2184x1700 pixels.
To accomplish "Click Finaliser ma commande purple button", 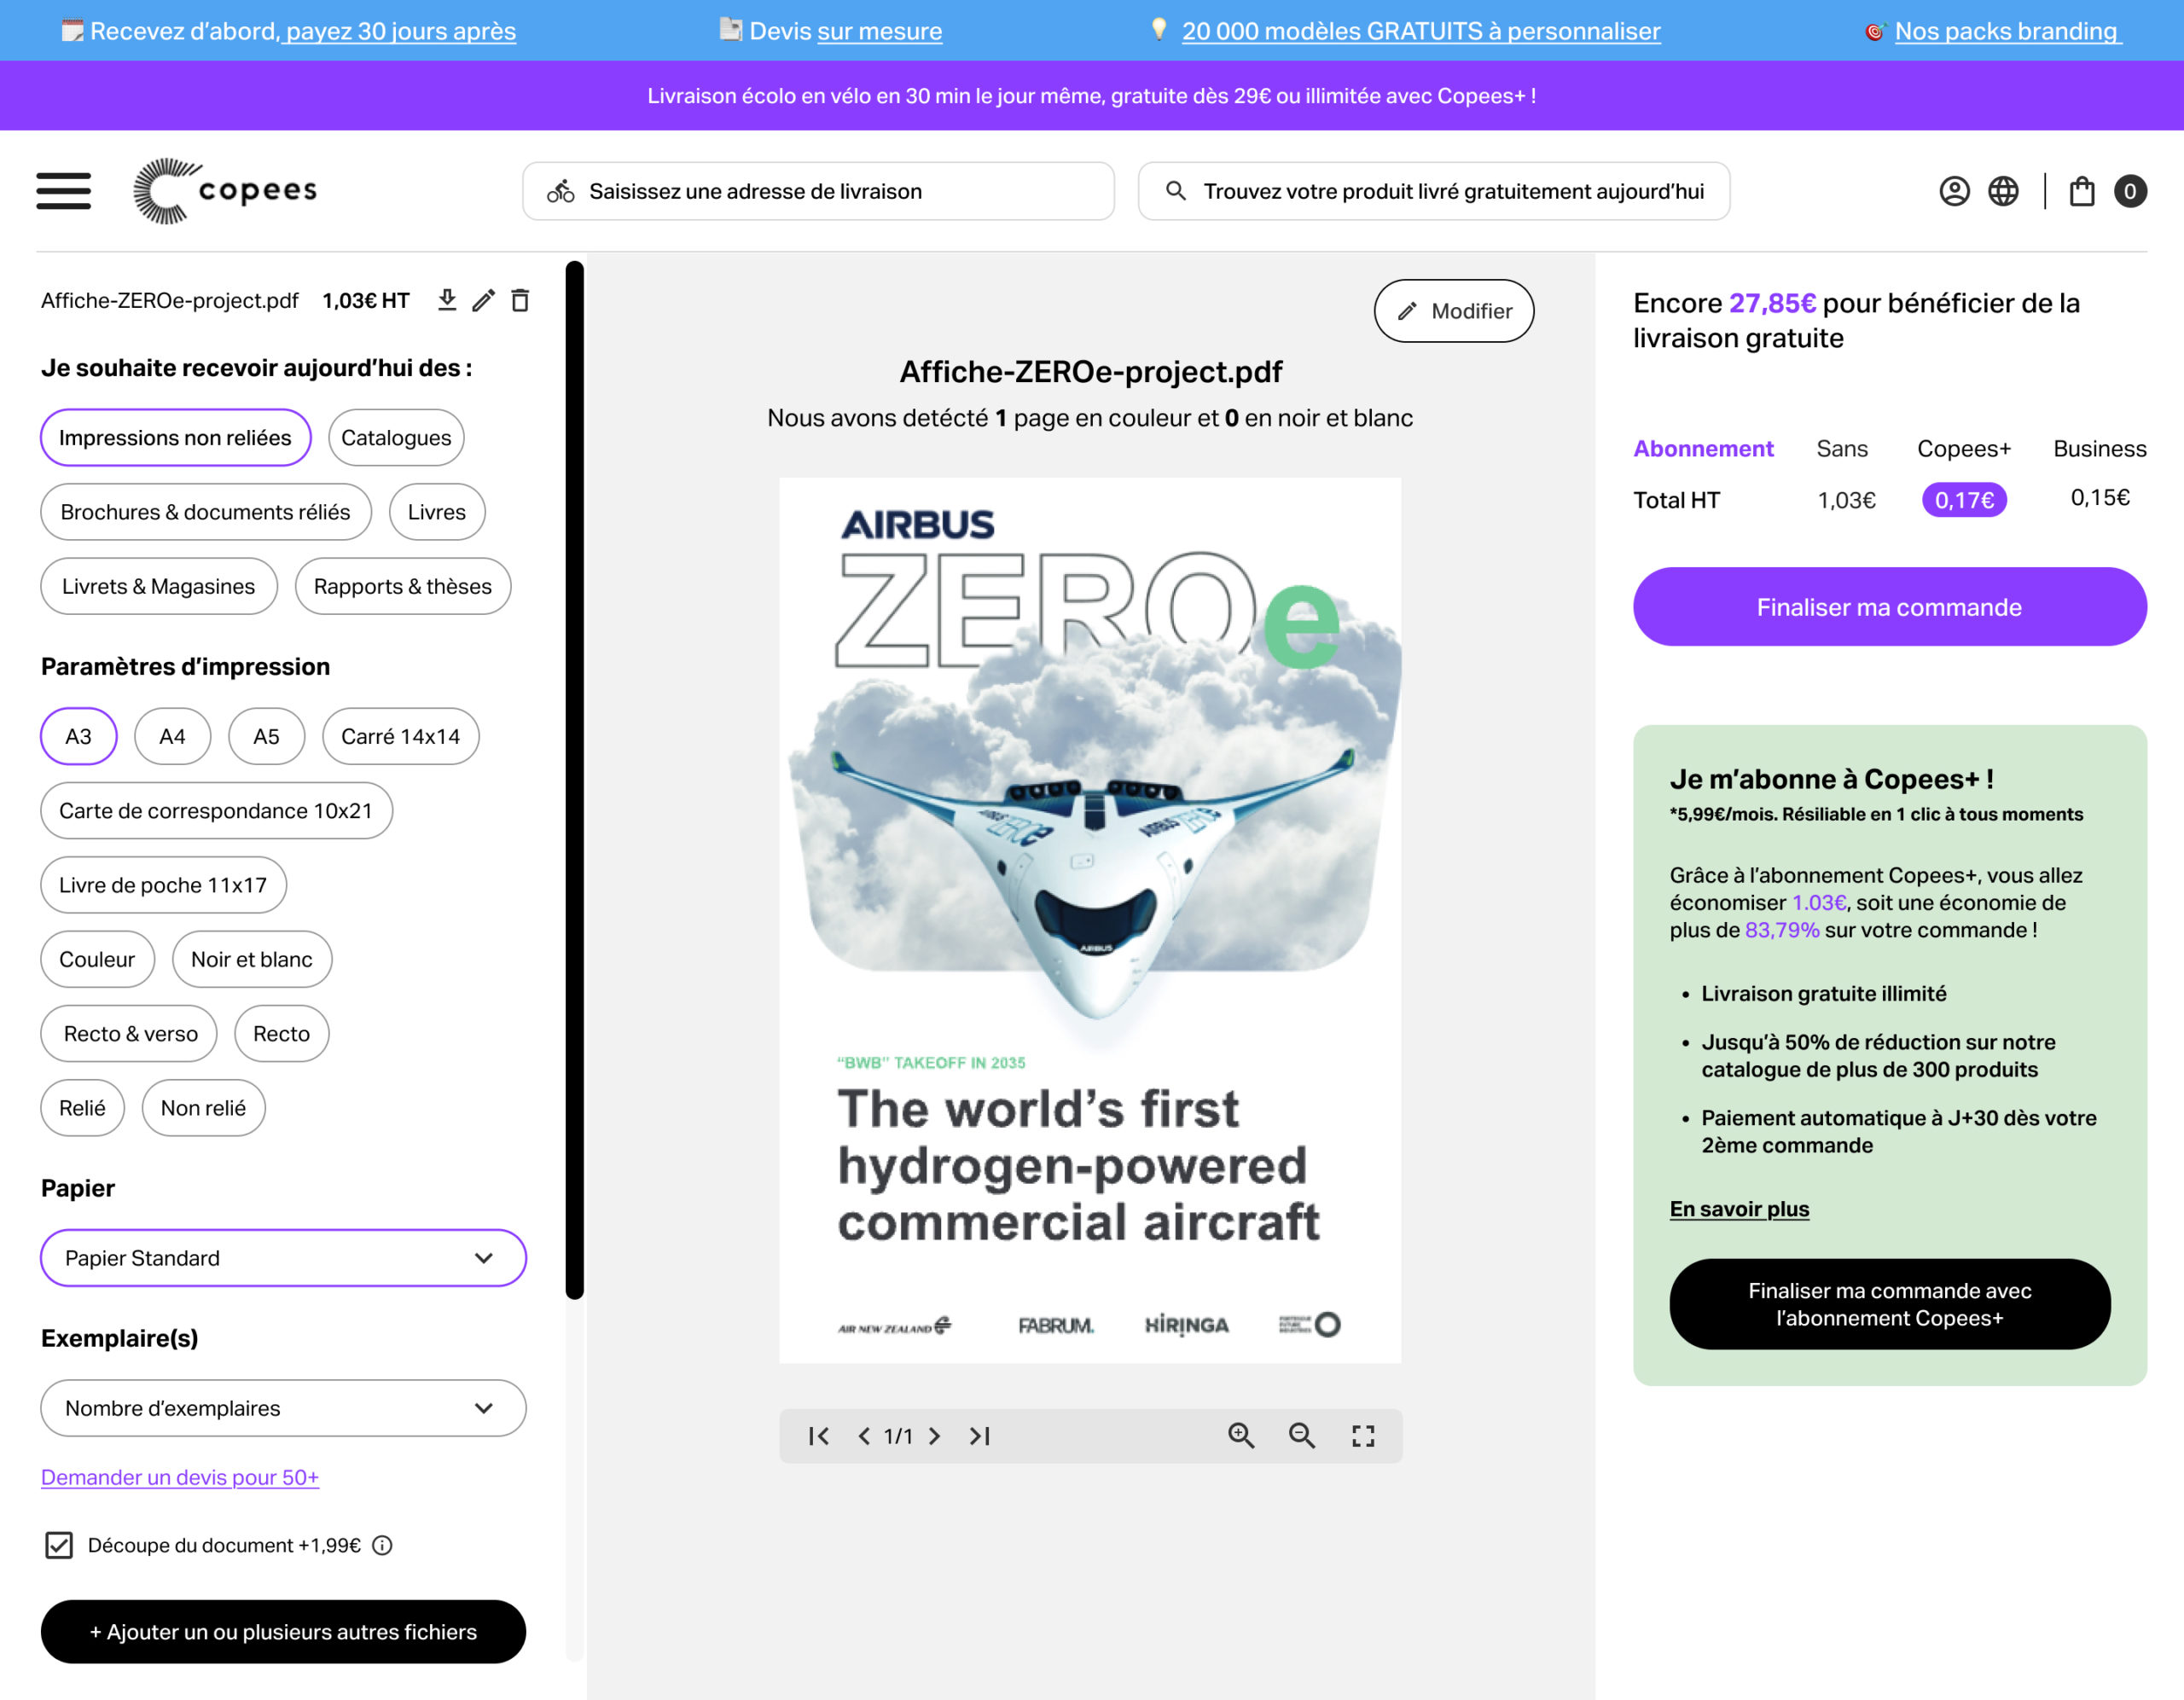I will pyautogui.click(x=1889, y=607).
